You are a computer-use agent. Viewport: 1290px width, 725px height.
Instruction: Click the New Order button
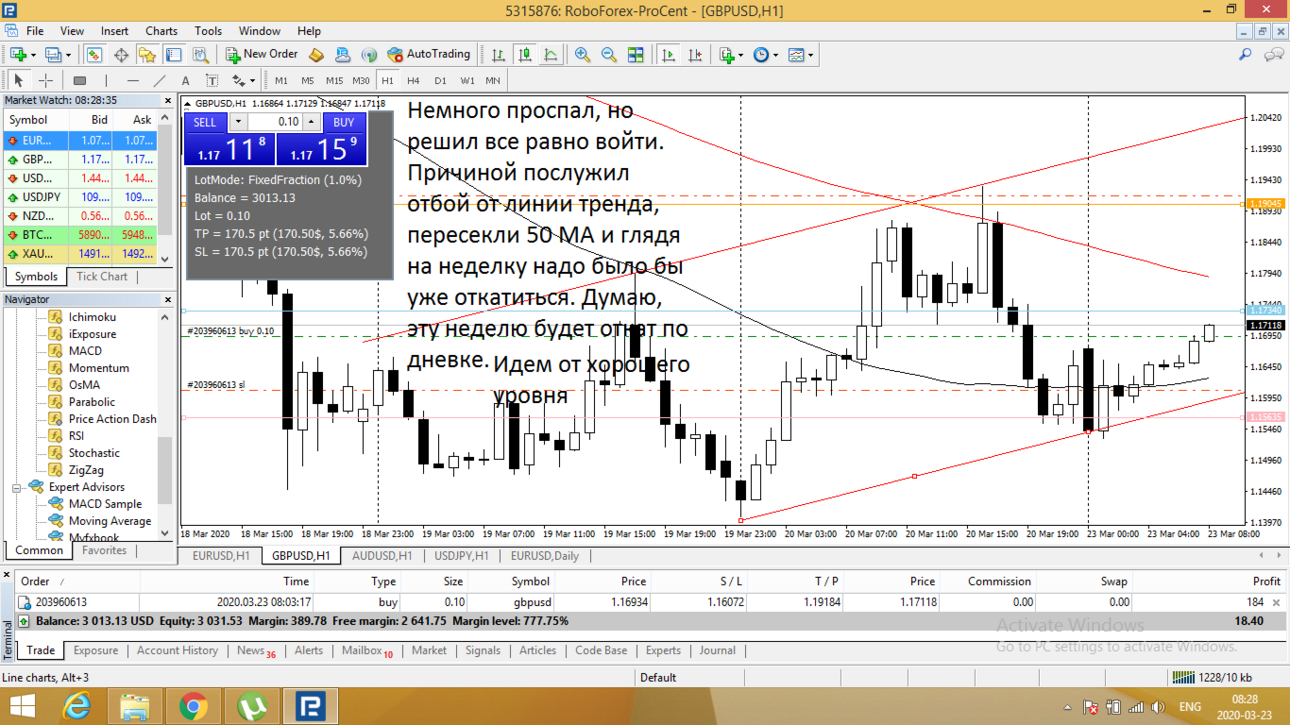coord(261,55)
